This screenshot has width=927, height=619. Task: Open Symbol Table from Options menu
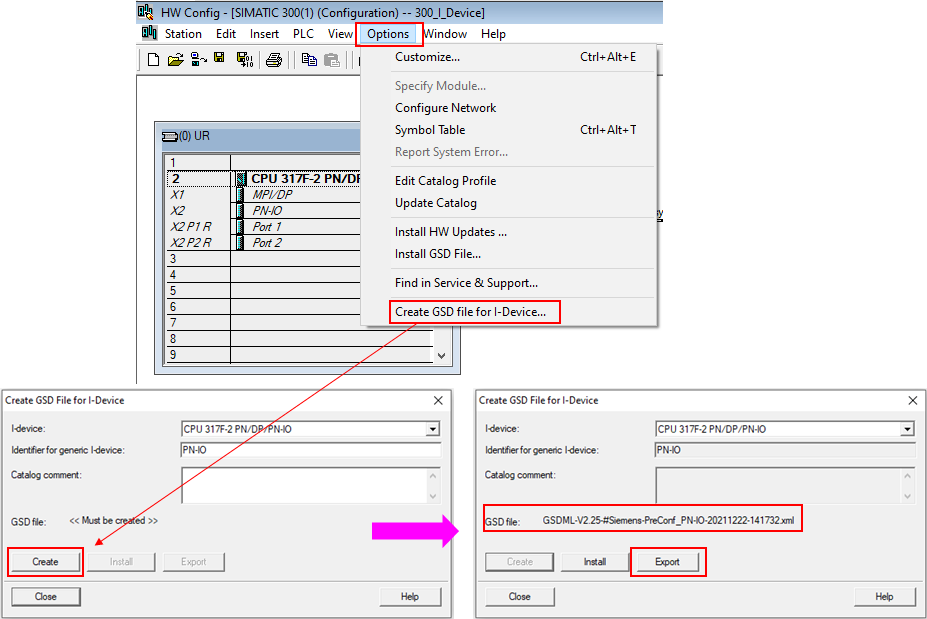[x=509, y=129]
